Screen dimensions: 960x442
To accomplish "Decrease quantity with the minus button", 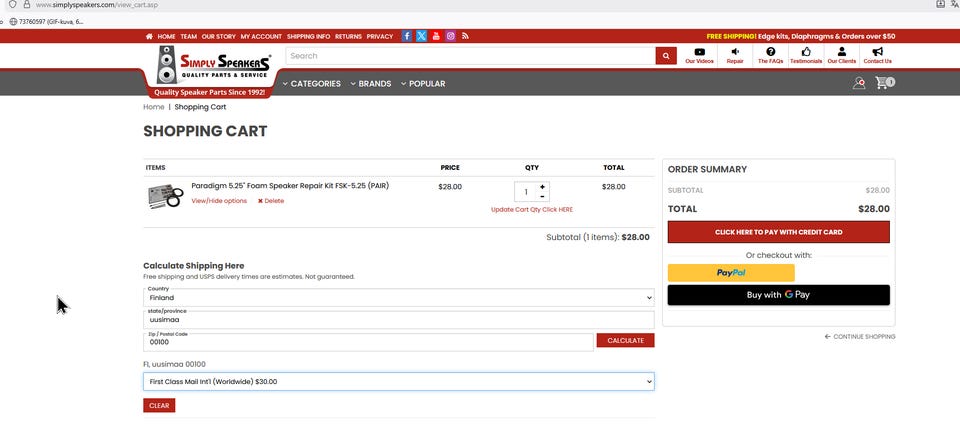I will pos(542,197).
